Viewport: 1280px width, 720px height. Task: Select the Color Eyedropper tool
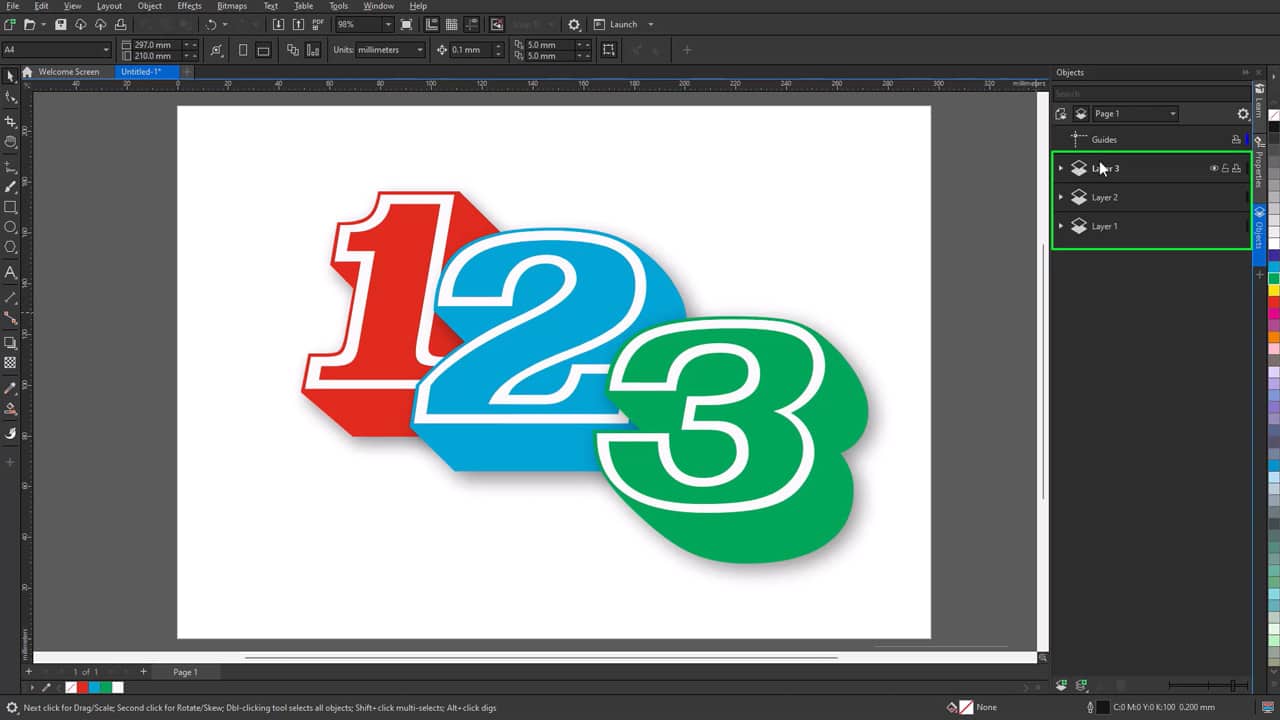(11, 388)
